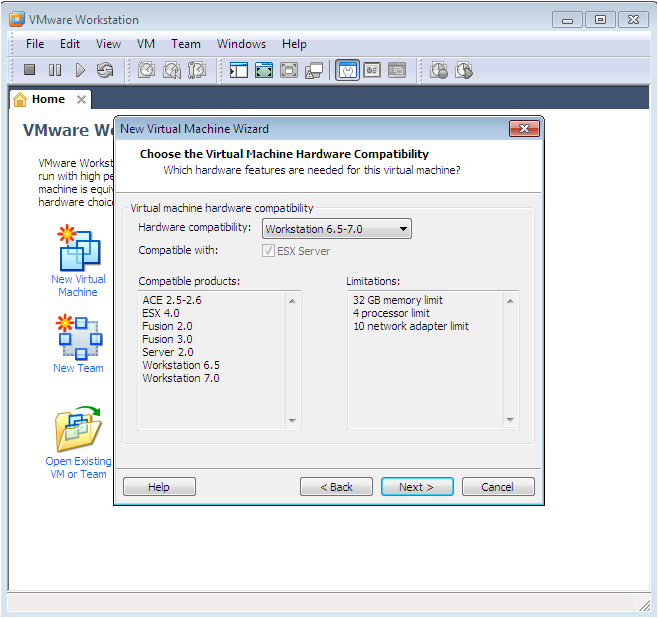This screenshot has height=618, width=658.
Task: Click the VMware Workstation title bar icon
Action: (17, 19)
